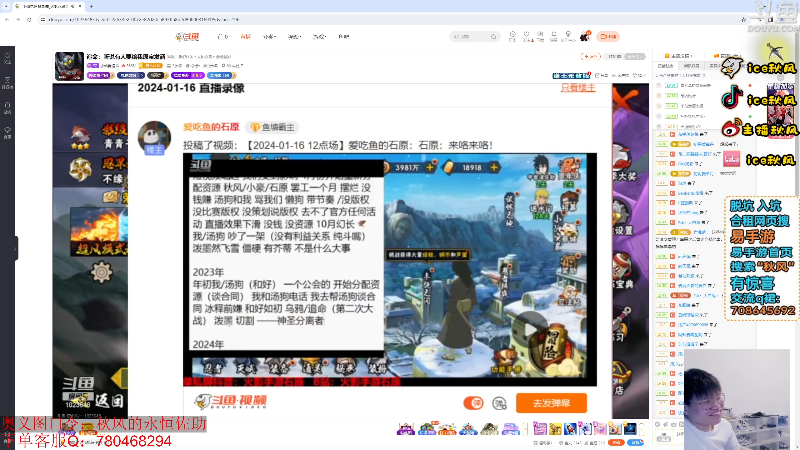Click the first purple badge pill under the title
800x450 pixels.
[99, 76]
